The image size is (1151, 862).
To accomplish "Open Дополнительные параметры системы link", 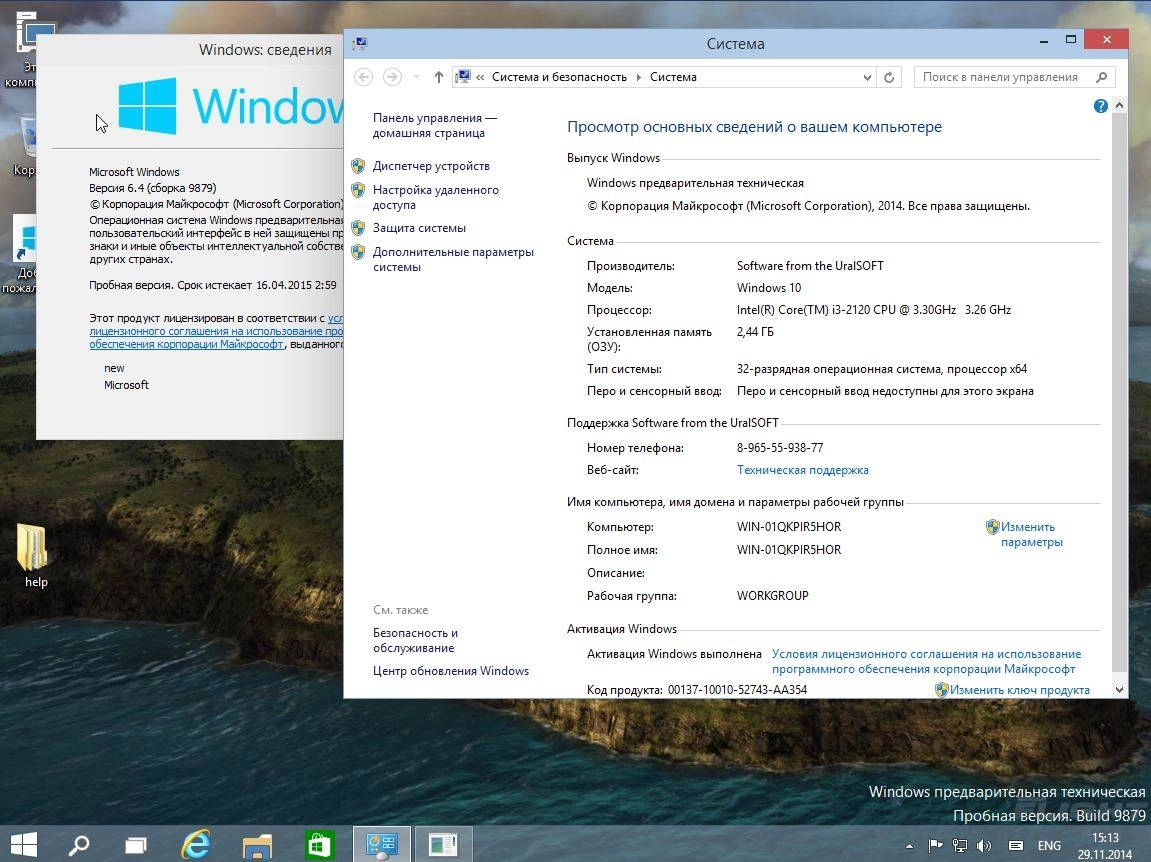I will pyautogui.click(x=453, y=259).
